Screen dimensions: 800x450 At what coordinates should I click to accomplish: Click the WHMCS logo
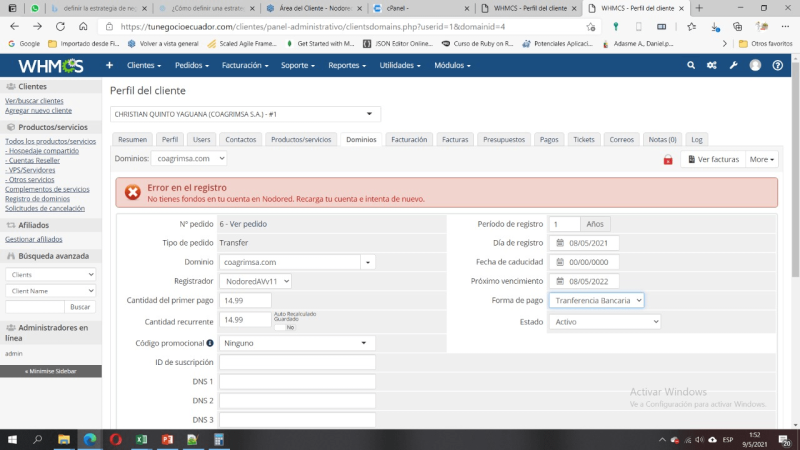point(51,65)
